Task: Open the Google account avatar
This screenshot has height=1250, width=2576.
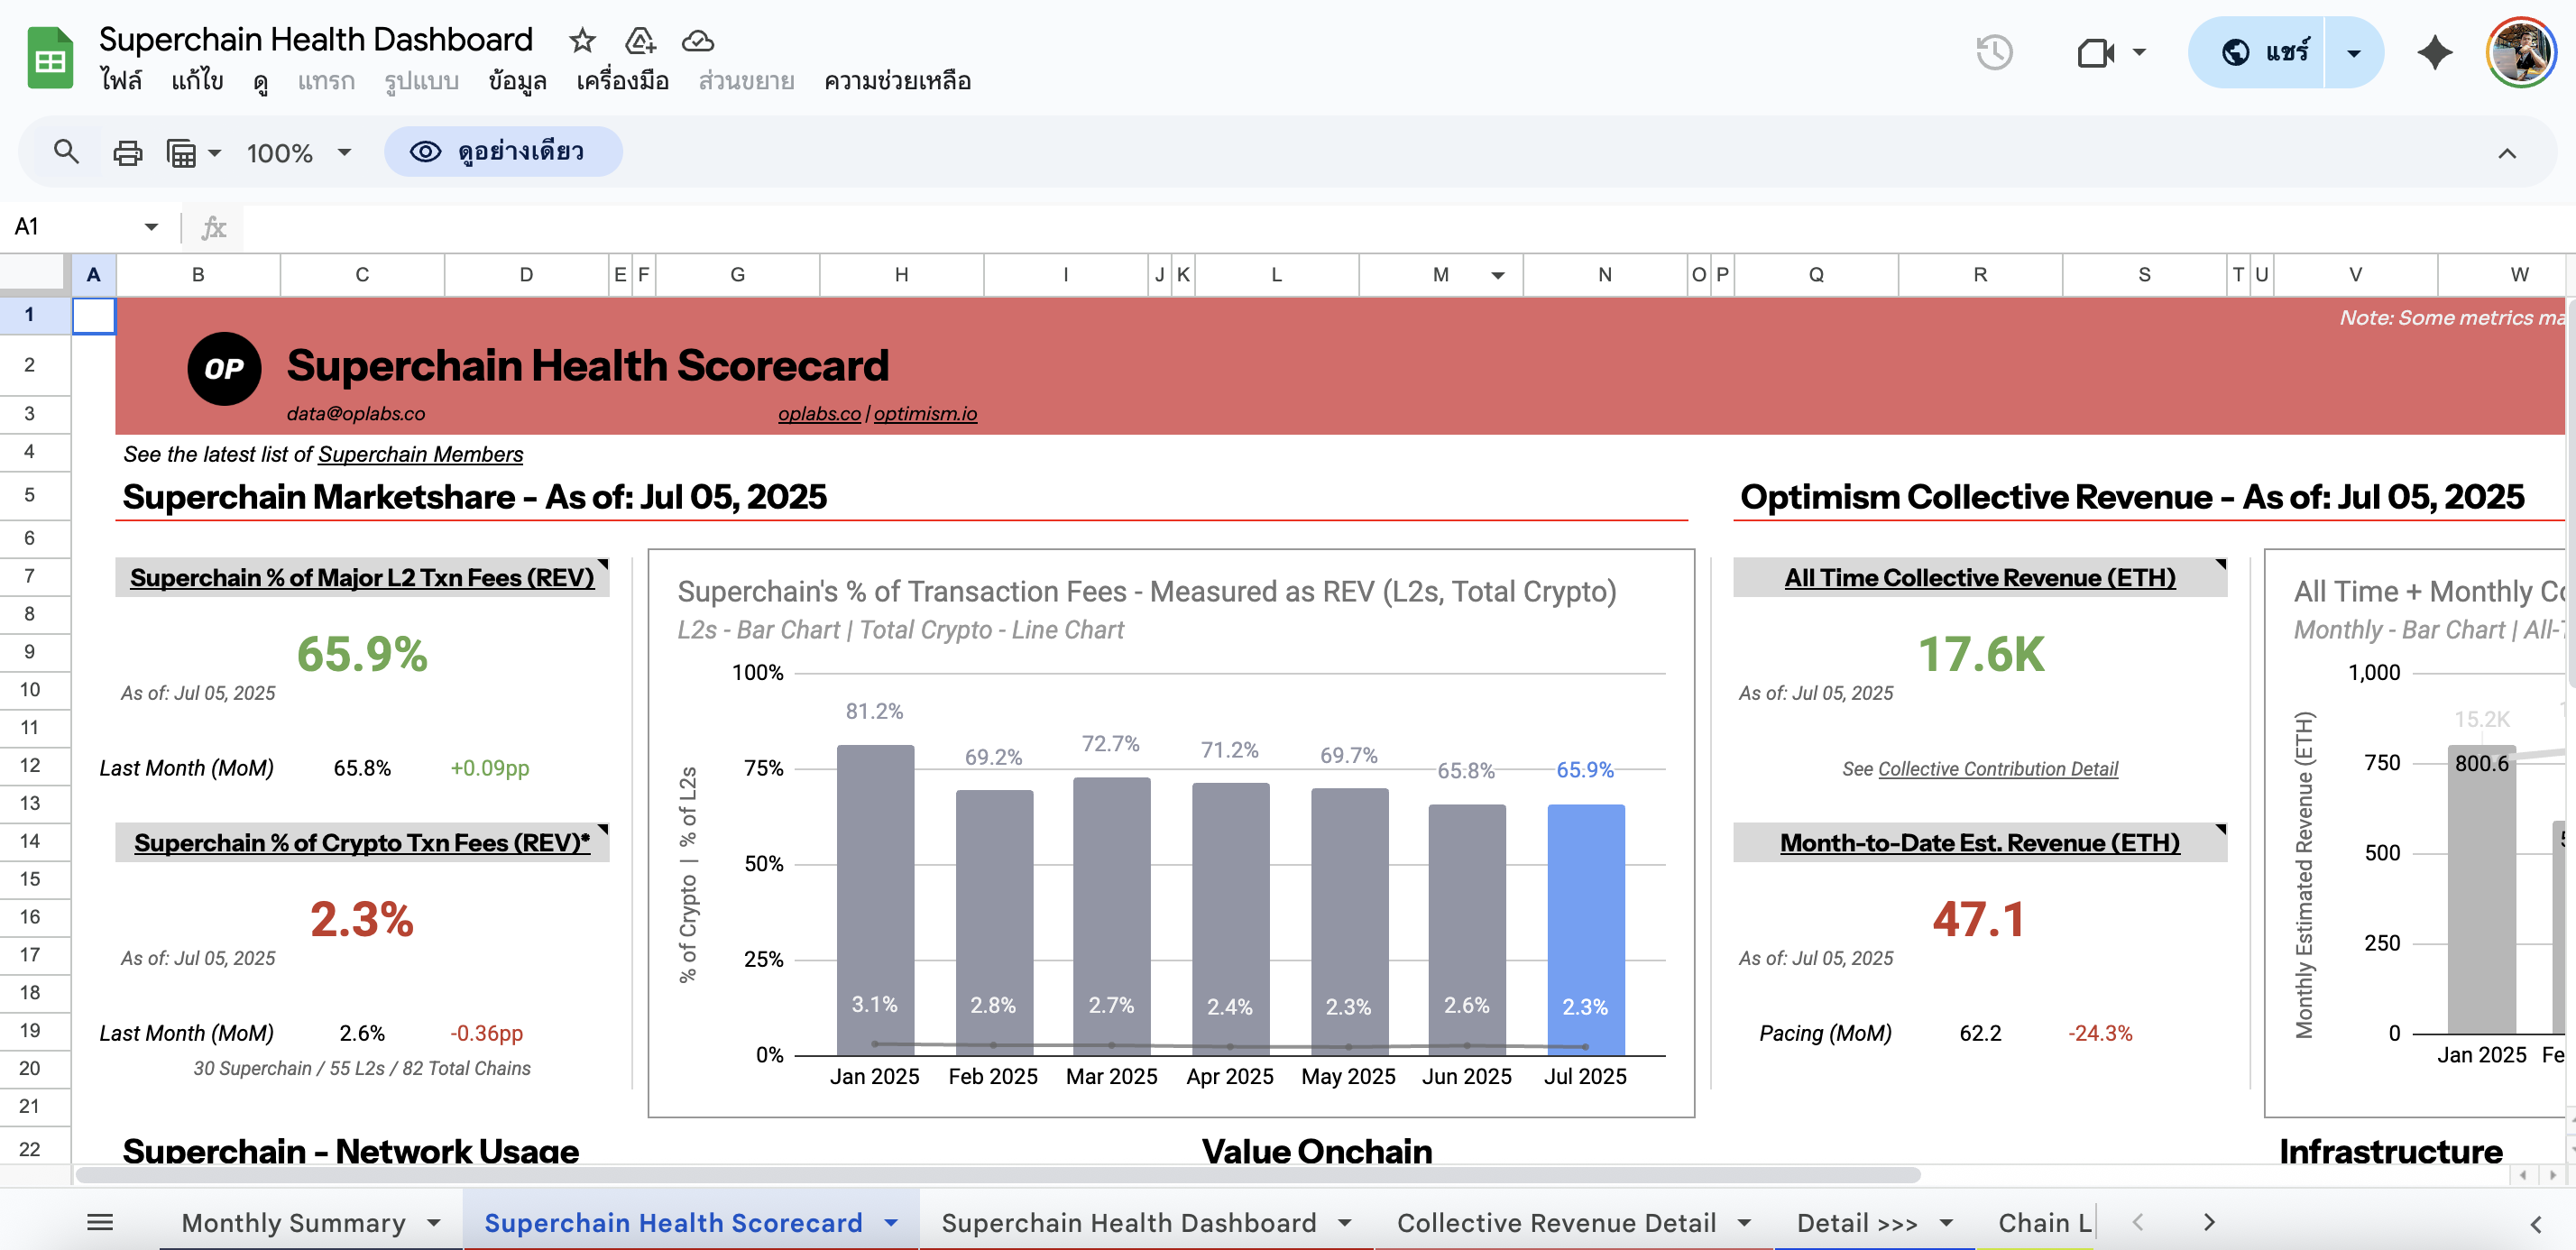Action: click(2522, 52)
